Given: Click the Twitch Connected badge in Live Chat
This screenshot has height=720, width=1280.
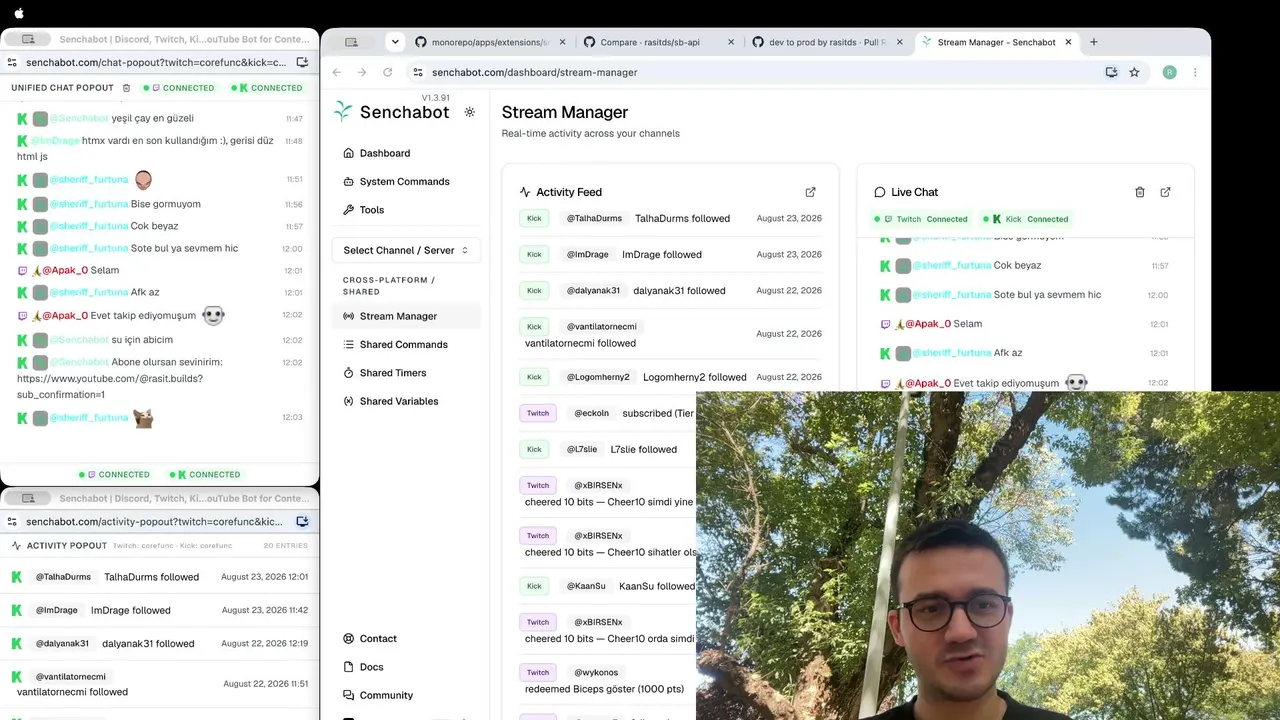Looking at the screenshot, I should (x=921, y=219).
